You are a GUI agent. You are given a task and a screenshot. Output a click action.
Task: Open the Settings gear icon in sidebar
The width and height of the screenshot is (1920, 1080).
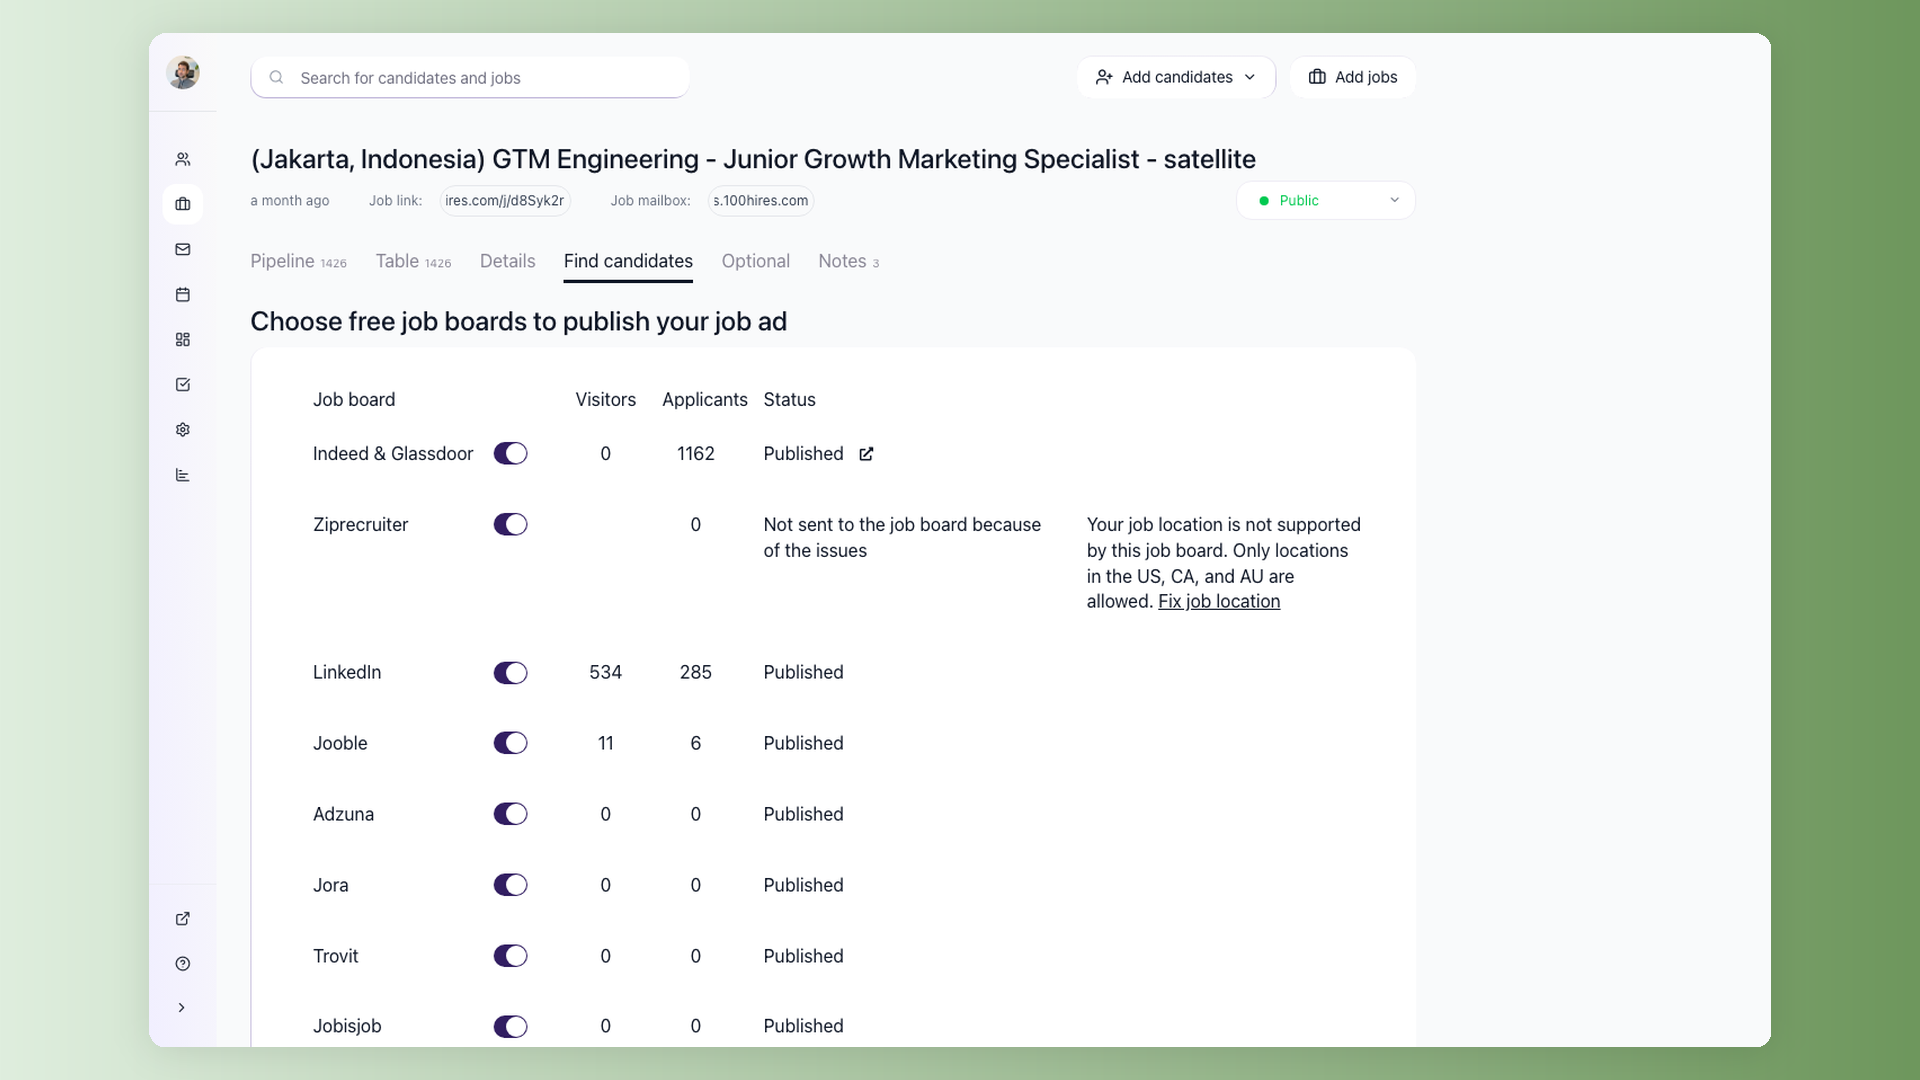183,430
